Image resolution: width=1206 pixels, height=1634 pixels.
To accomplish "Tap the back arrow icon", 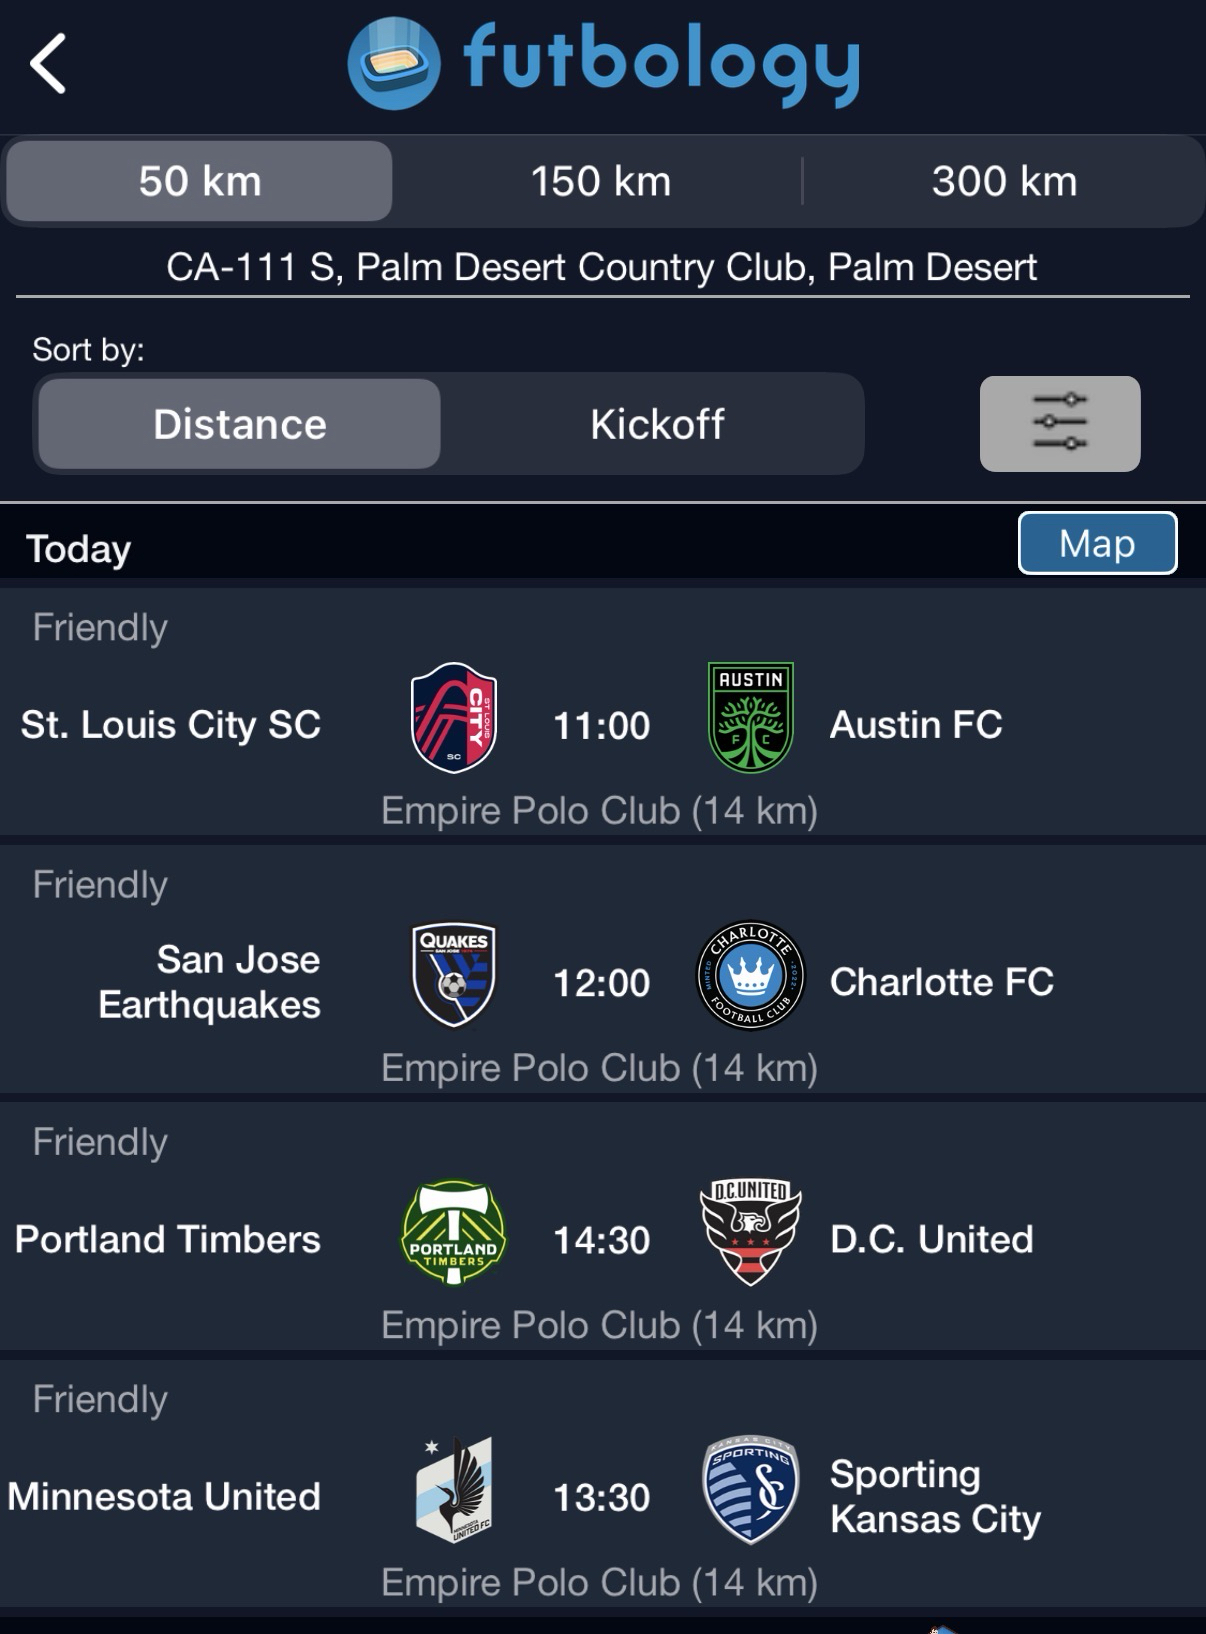I will (x=48, y=64).
